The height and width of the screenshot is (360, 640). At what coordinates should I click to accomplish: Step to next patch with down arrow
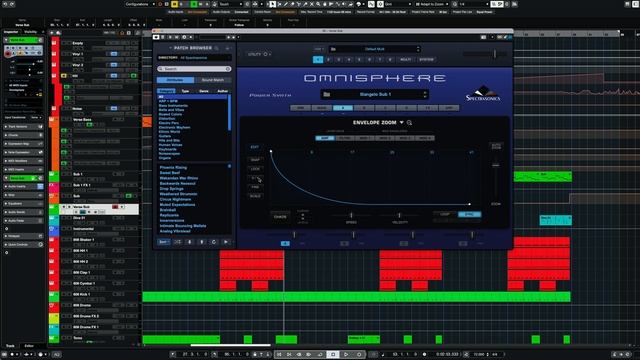coord(189,242)
